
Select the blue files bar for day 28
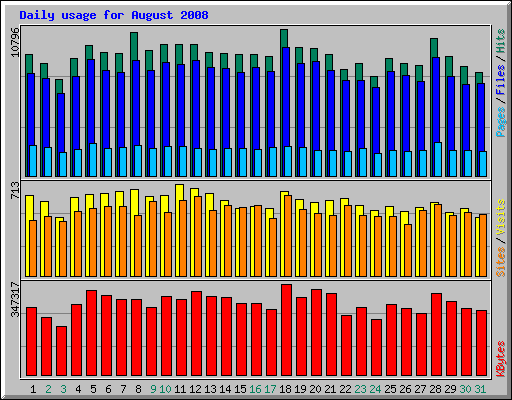coord(436,100)
